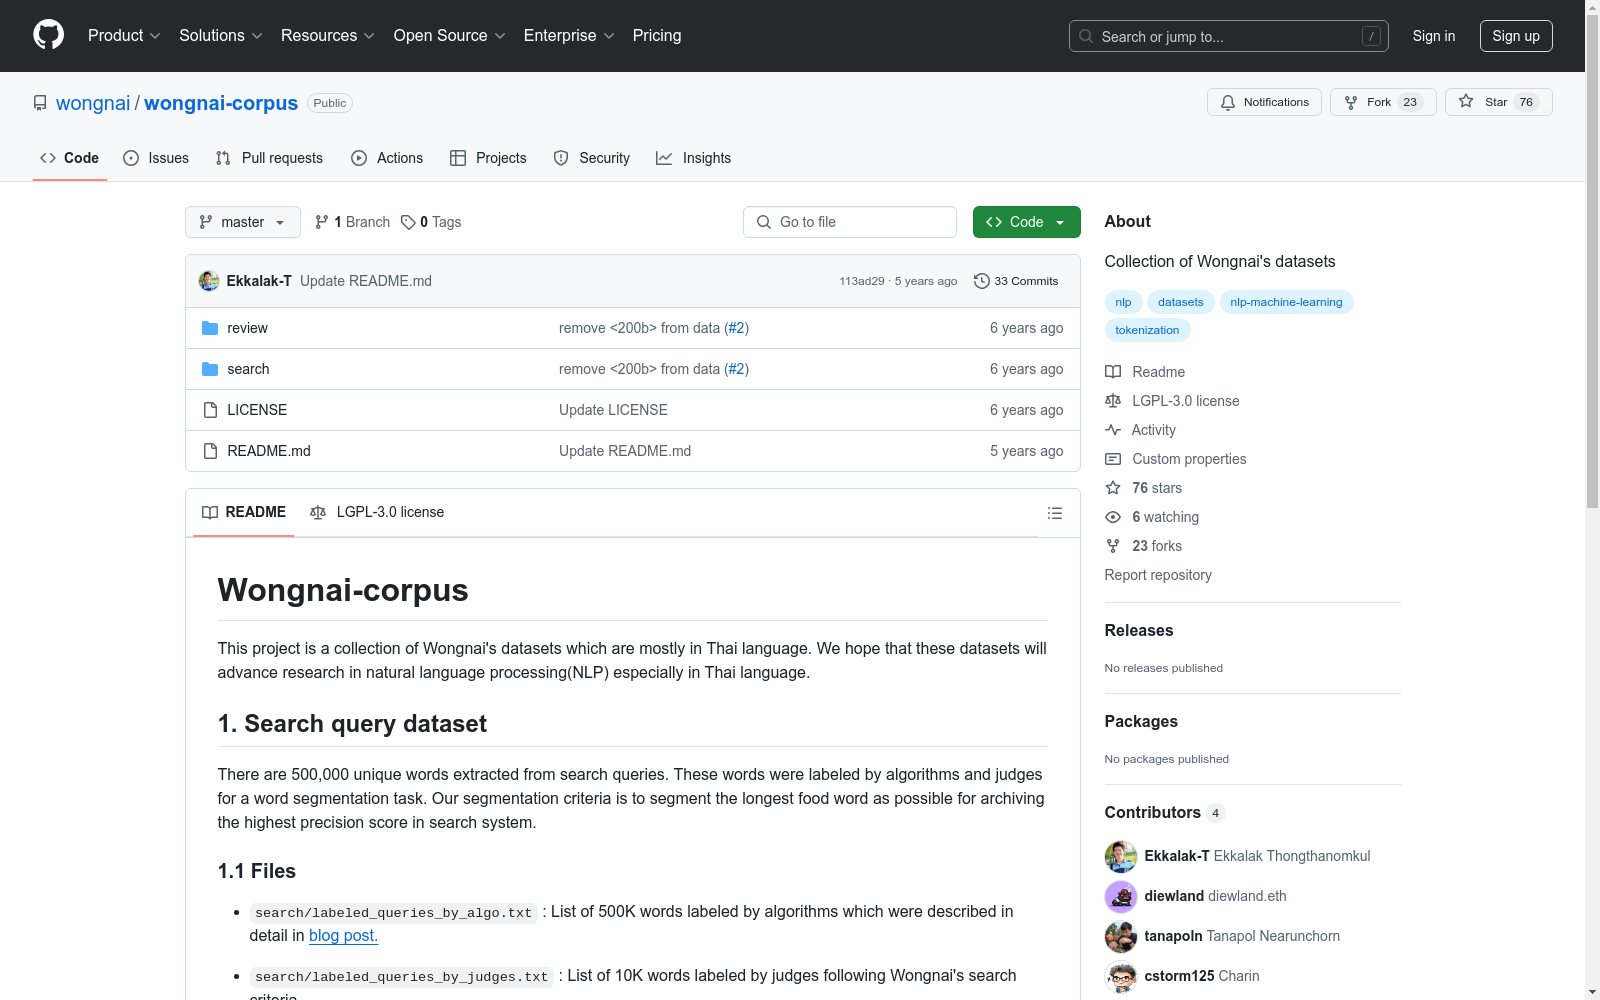The height and width of the screenshot is (1000, 1600).
Task: Open the green Code dropdown
Action: tap(1026, 222)
